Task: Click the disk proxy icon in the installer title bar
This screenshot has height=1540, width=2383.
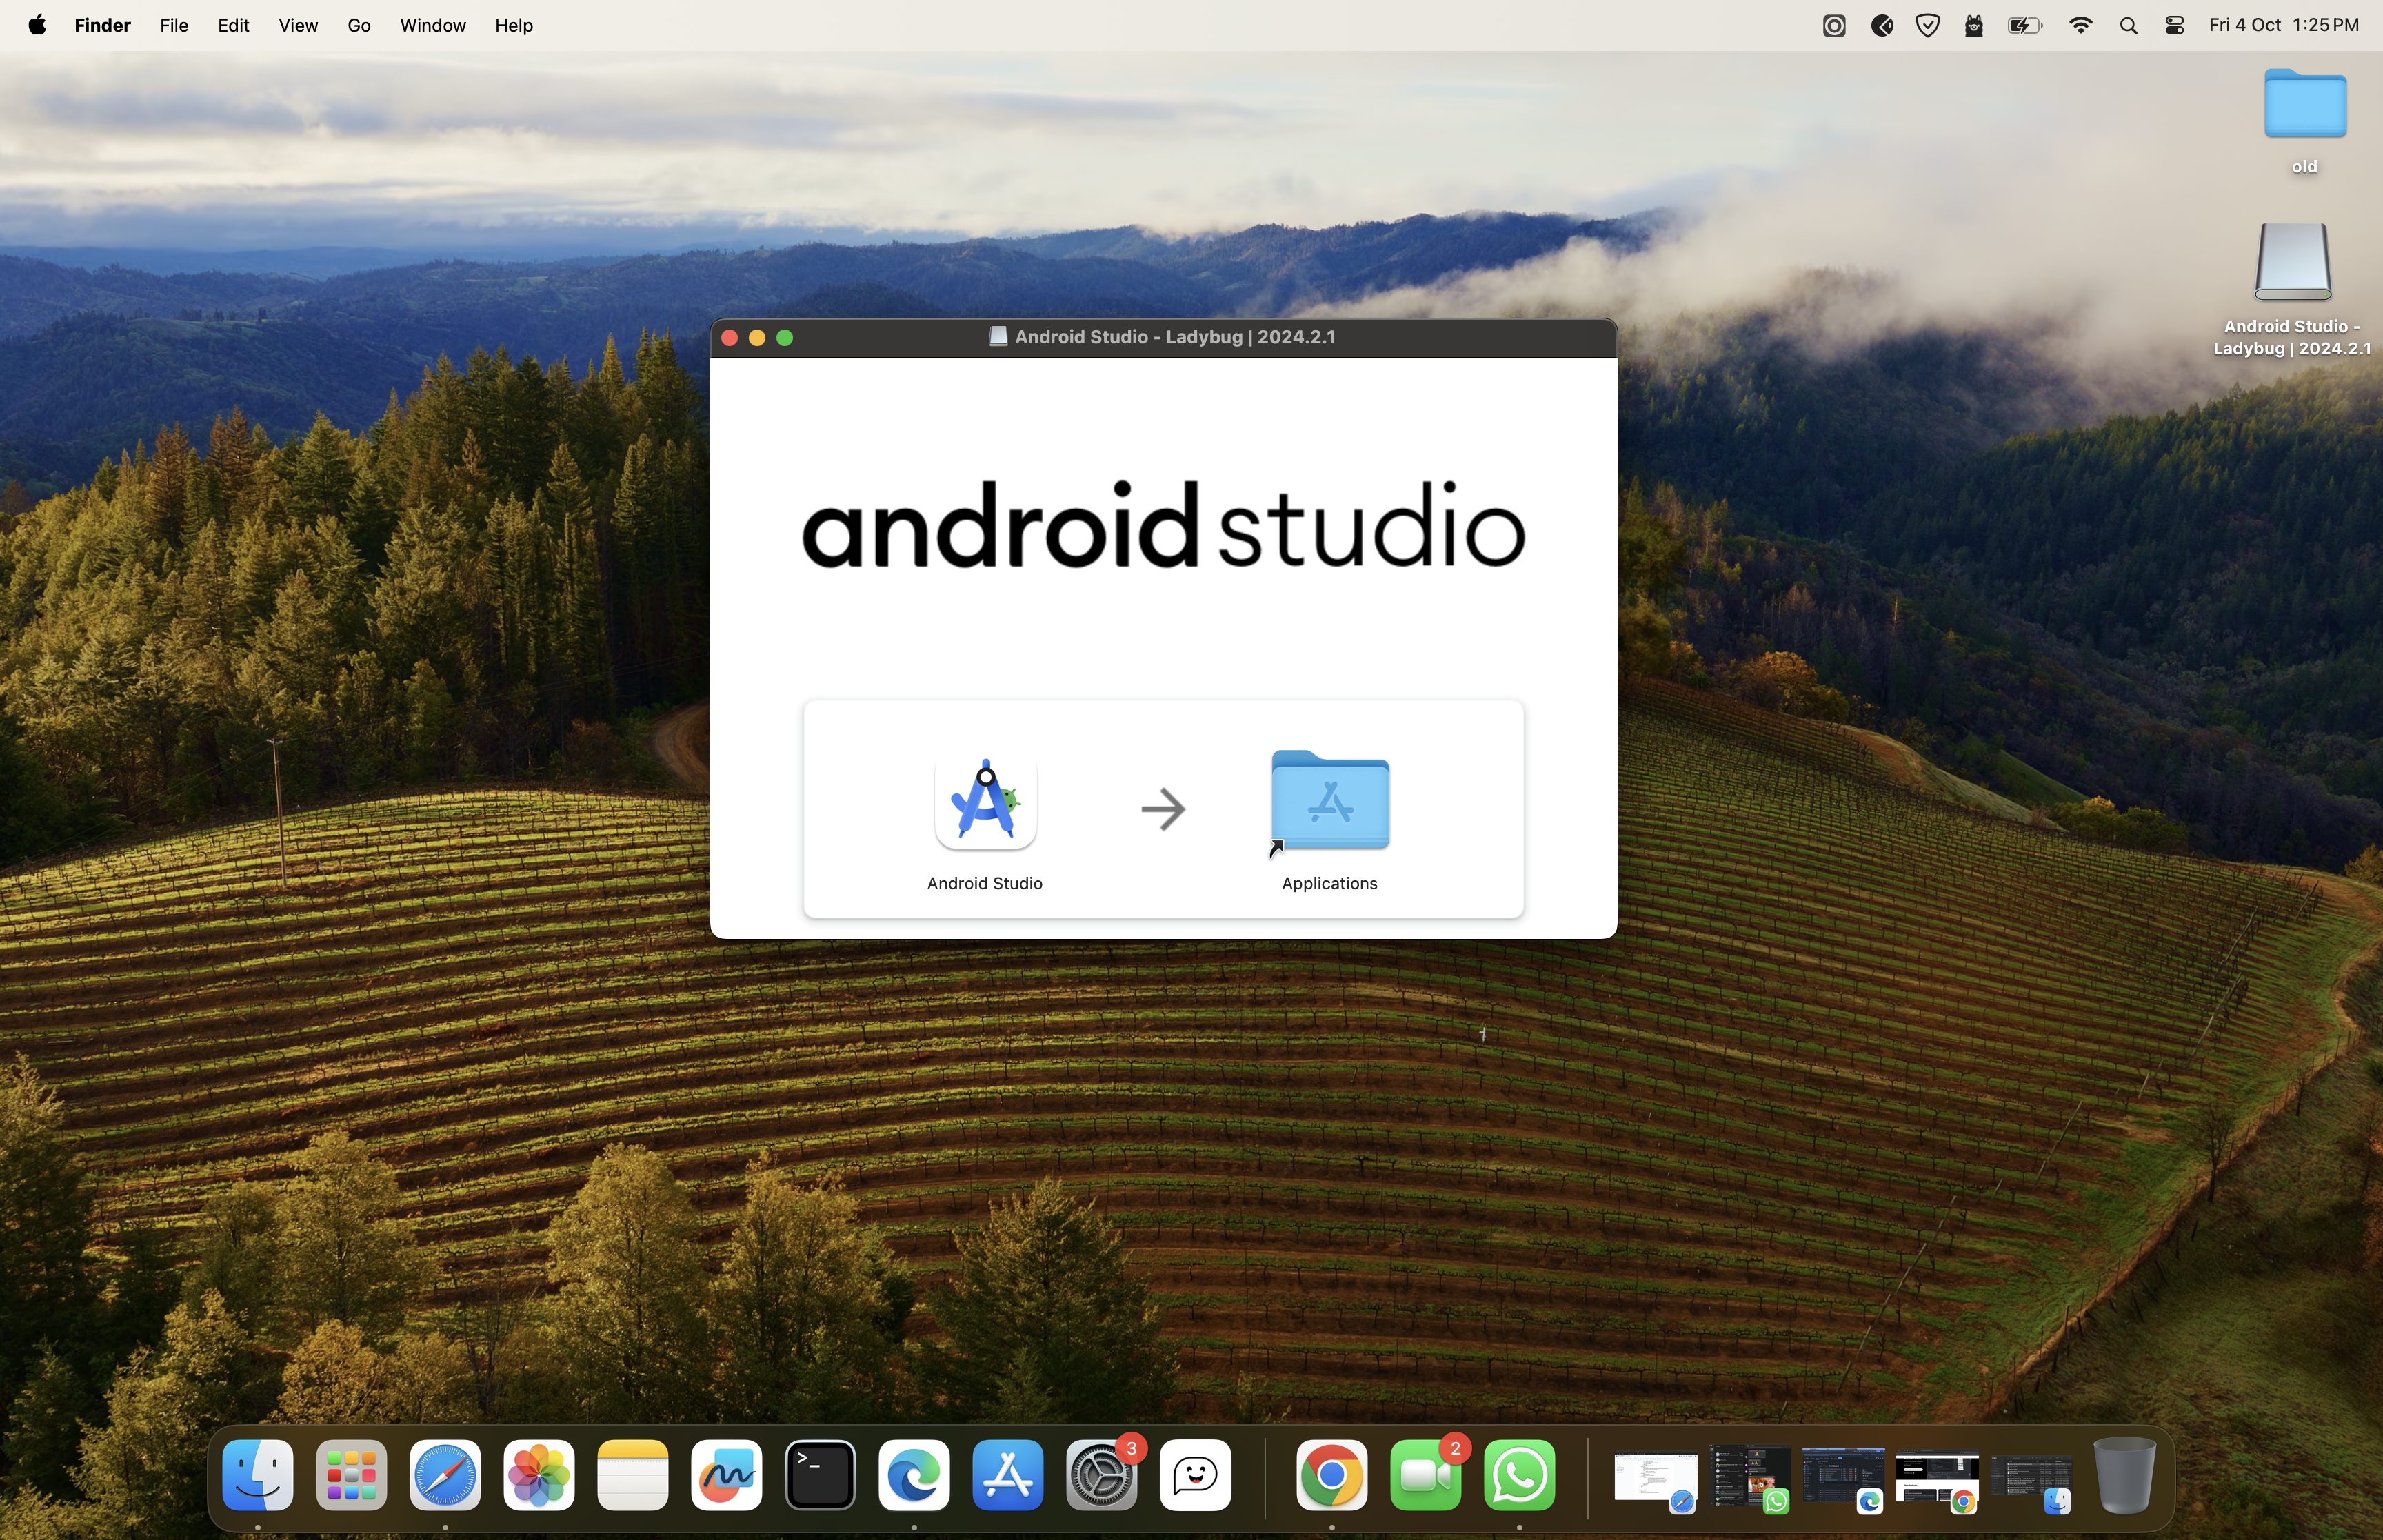Action: [997, 337]
